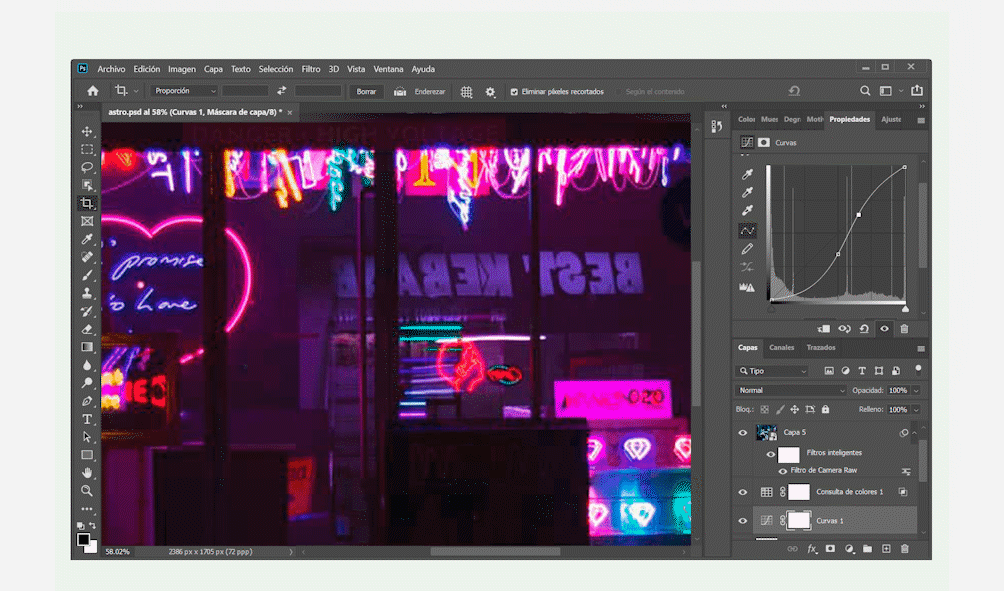Screen dimensions: 1004x591
Task: Create a new layer group folder
Action: pyautogui.click(x=867, y=549)
